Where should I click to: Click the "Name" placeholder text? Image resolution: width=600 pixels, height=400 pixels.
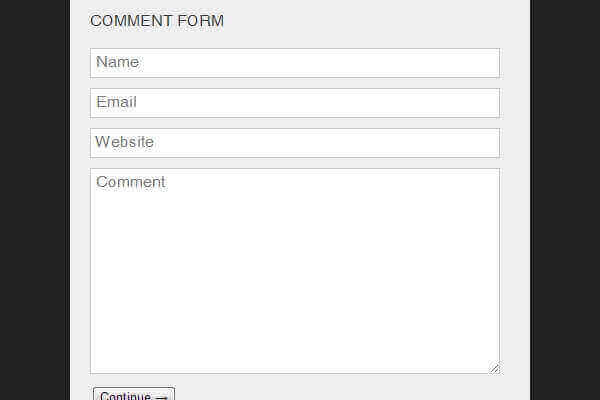tap(118, 62)
